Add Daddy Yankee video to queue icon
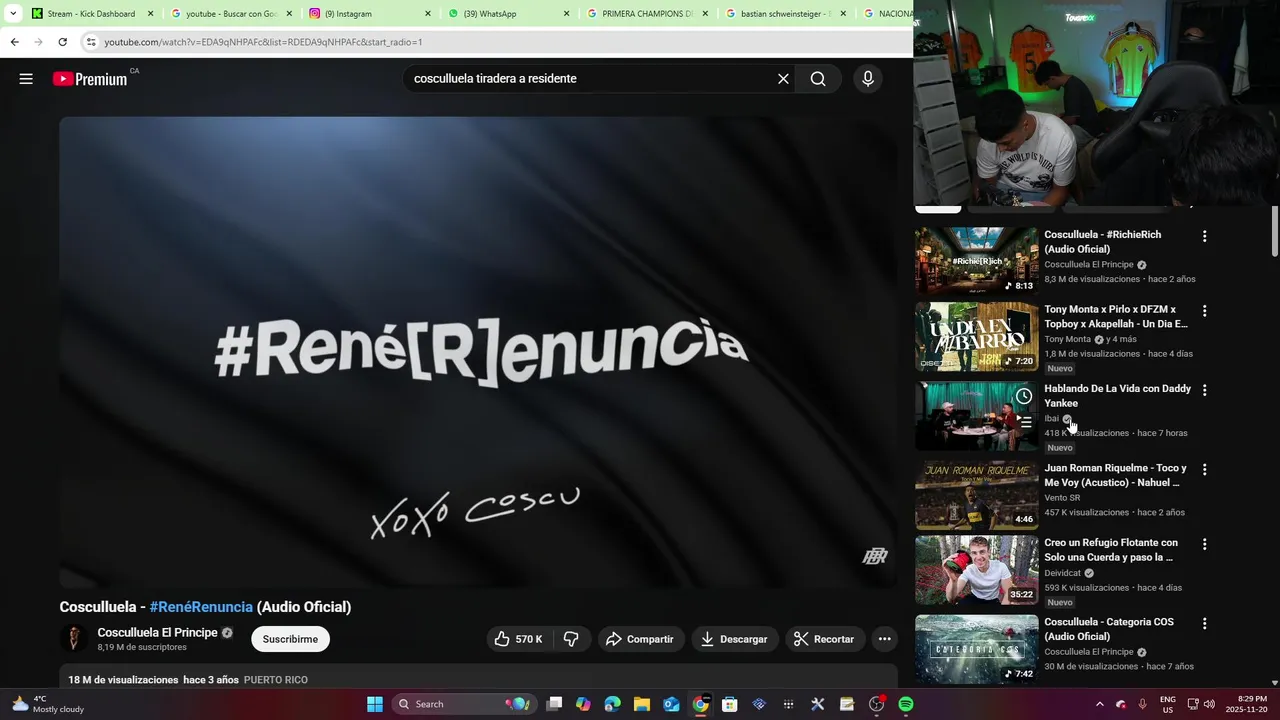The width and height of the screenshot is (1280, 720). pos(1024,423)
